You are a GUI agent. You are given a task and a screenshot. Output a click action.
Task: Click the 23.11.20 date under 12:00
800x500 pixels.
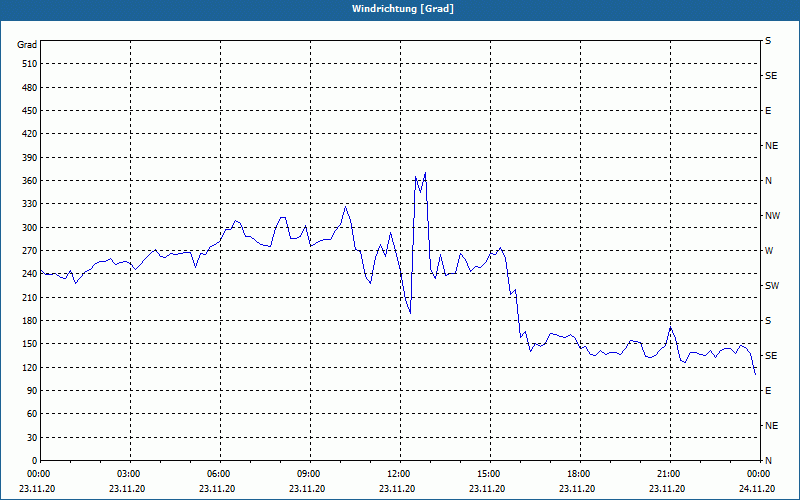397,489
